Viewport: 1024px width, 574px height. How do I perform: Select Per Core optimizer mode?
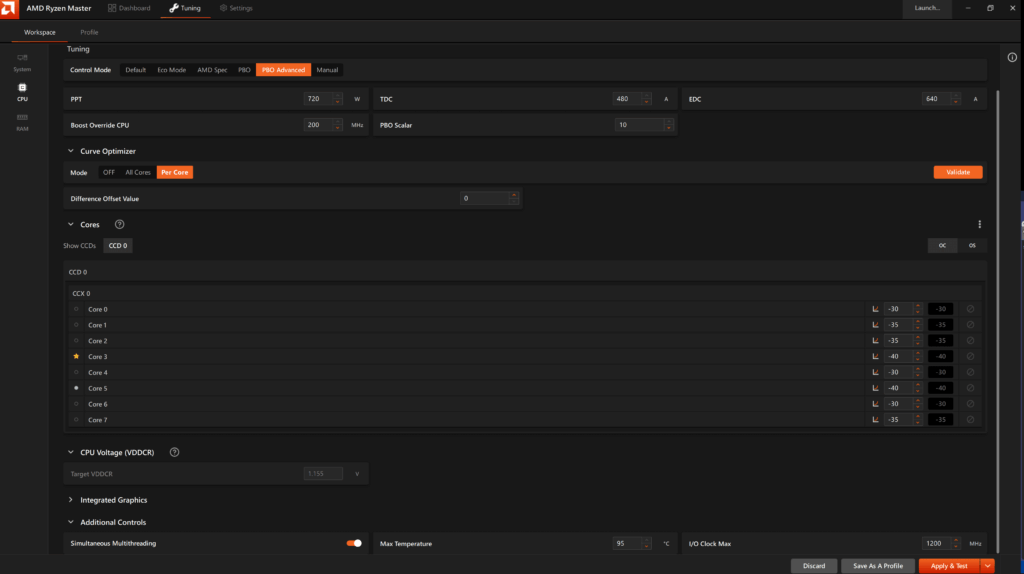pyautogui.click(x=175, y=172)
